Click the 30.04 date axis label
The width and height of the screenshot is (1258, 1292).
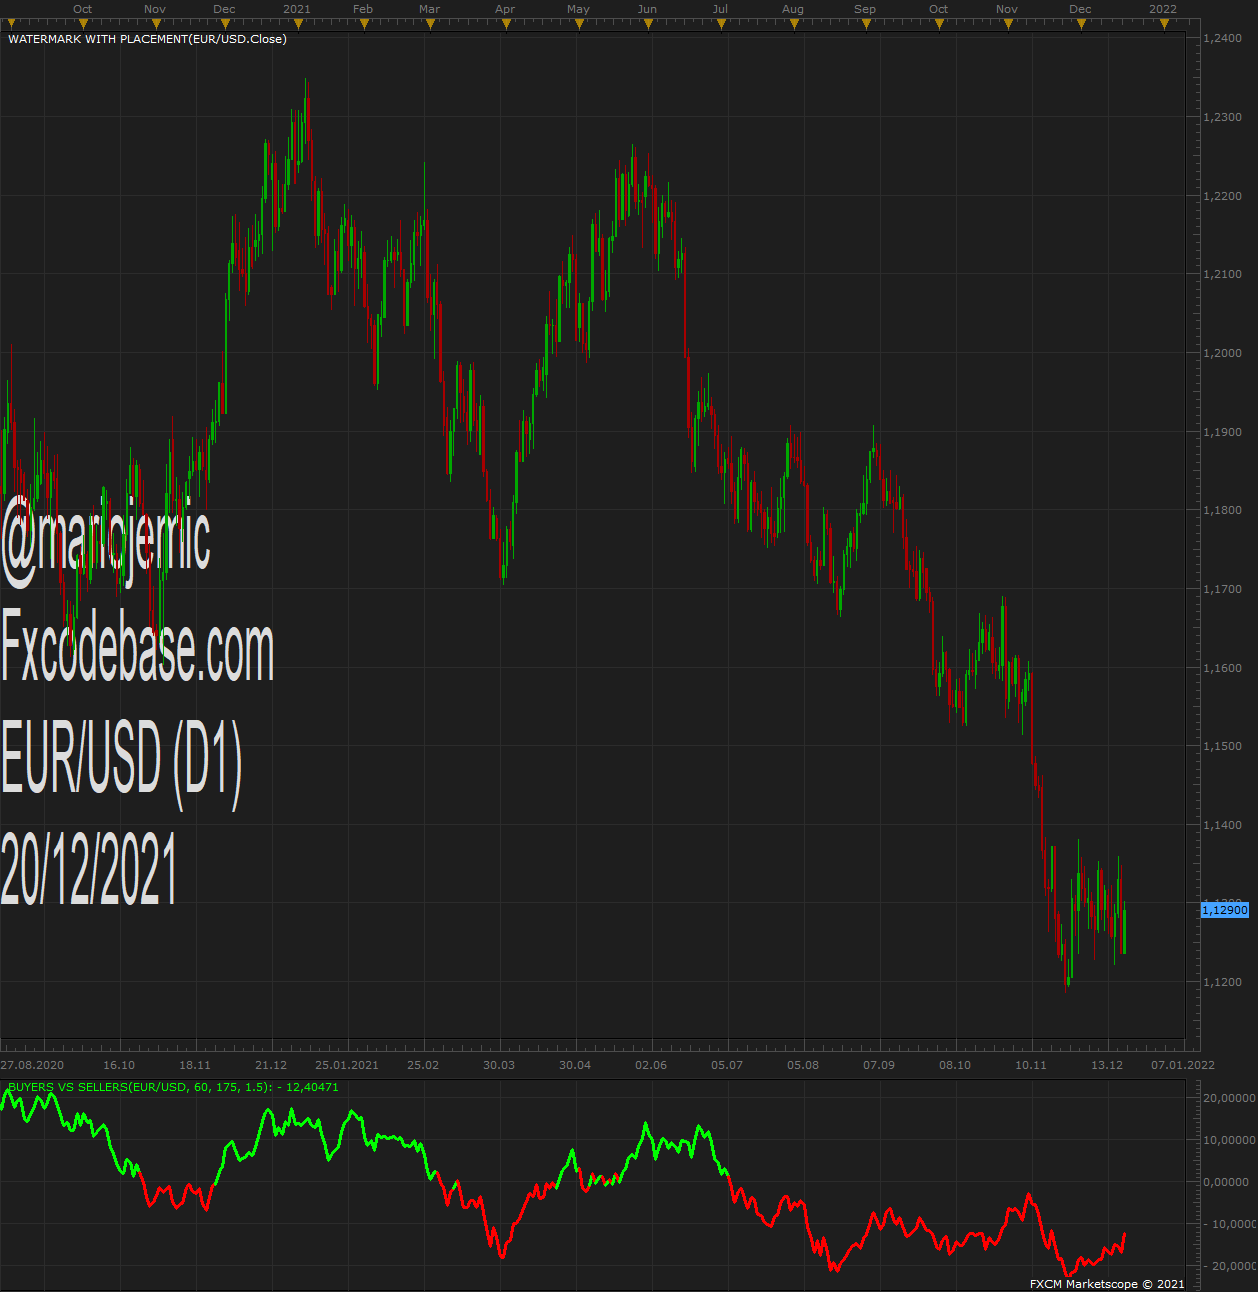coord(575,1065)
